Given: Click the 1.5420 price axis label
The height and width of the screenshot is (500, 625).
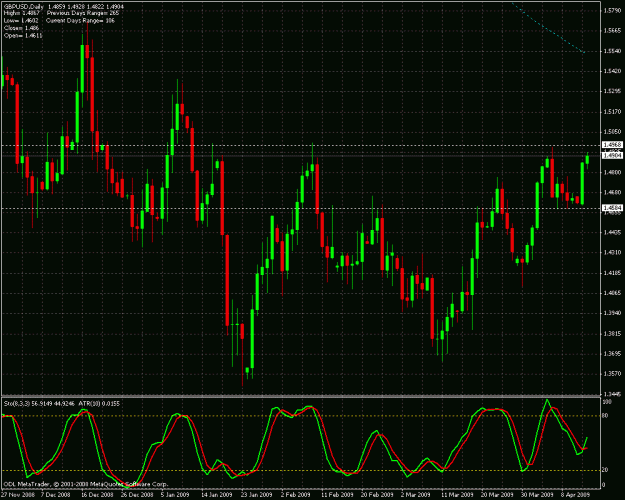Looking at the screenshot, I should (613, 71).
